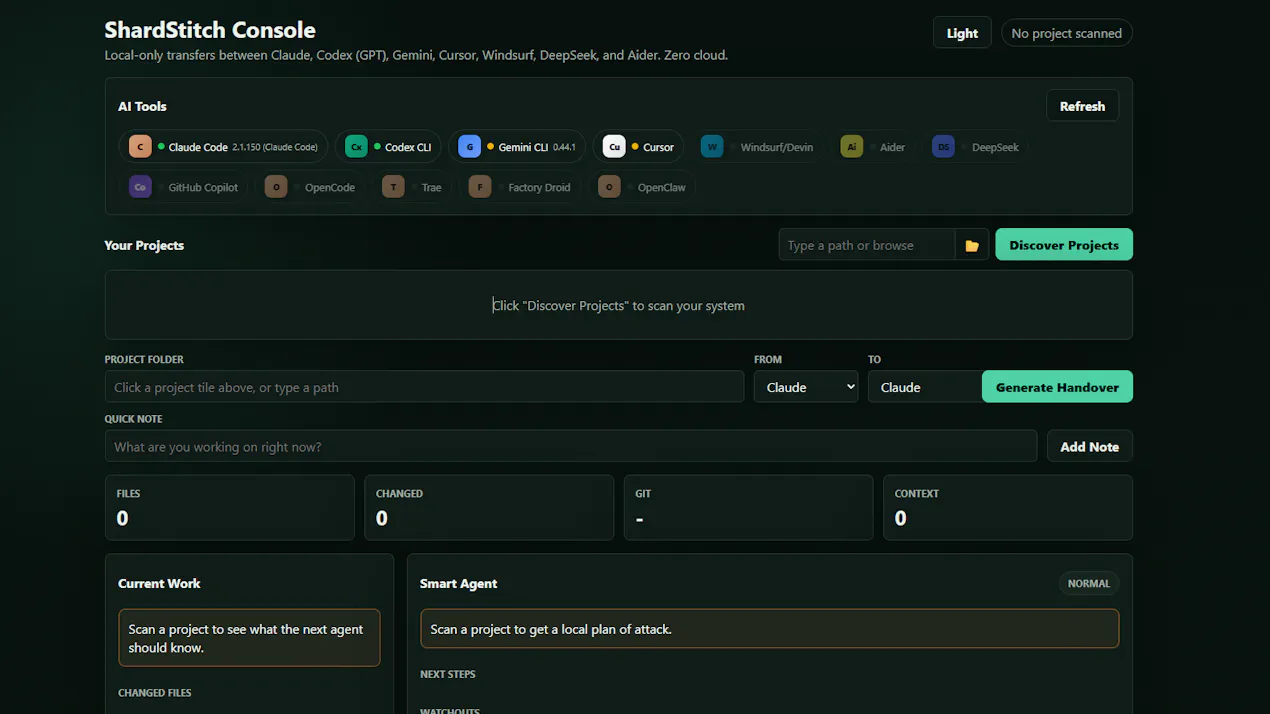Click the OpenCode tool icon
Viewport: 1270px width, 714px height.
coord(276,187)
